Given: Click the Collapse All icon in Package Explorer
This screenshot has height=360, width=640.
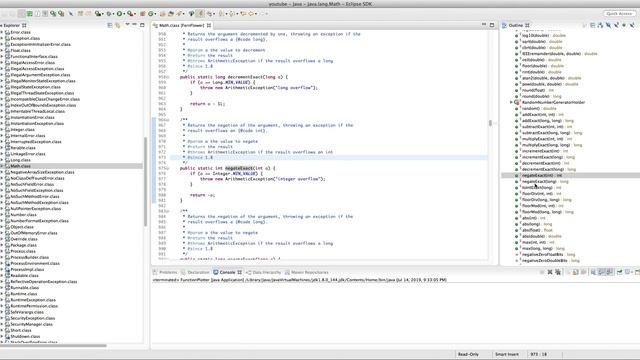Looking at the screenshot, I should pos(110,25).
